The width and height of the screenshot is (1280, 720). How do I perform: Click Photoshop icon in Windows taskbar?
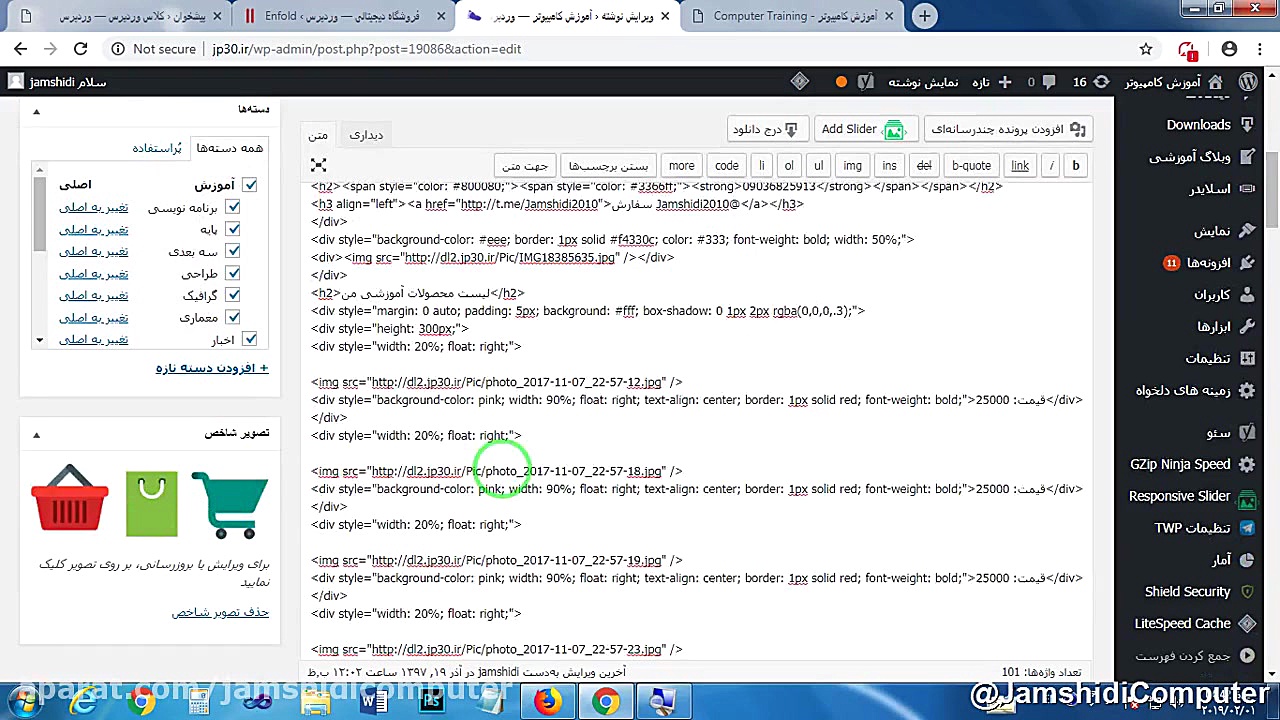(432, 701)
